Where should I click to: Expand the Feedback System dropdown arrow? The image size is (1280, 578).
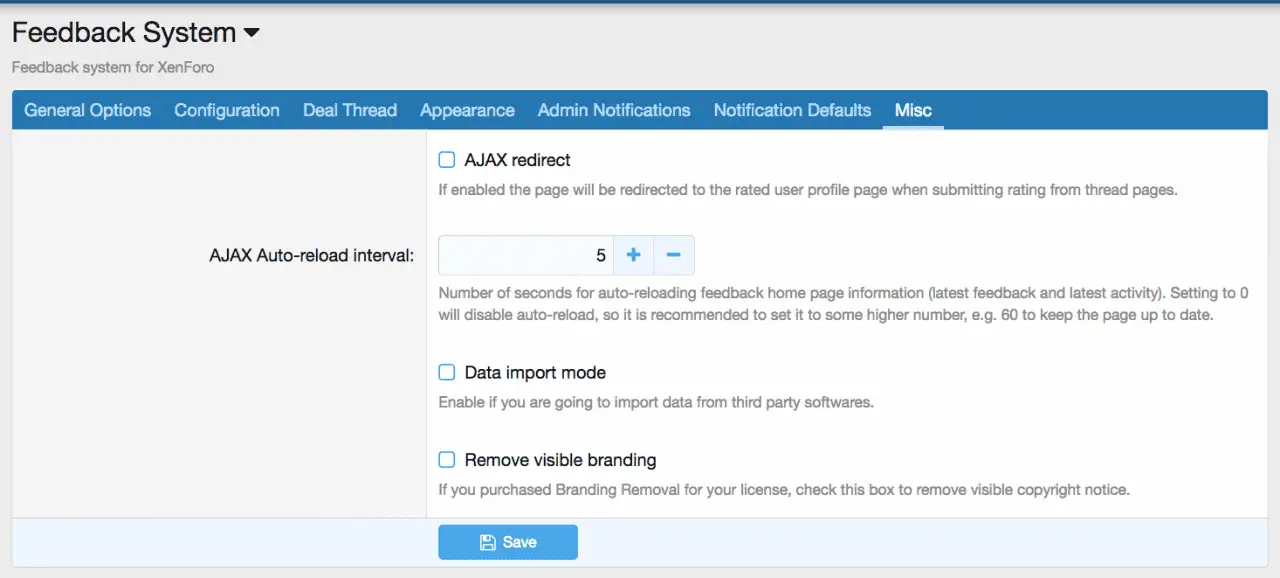click(x=252, y=33)
